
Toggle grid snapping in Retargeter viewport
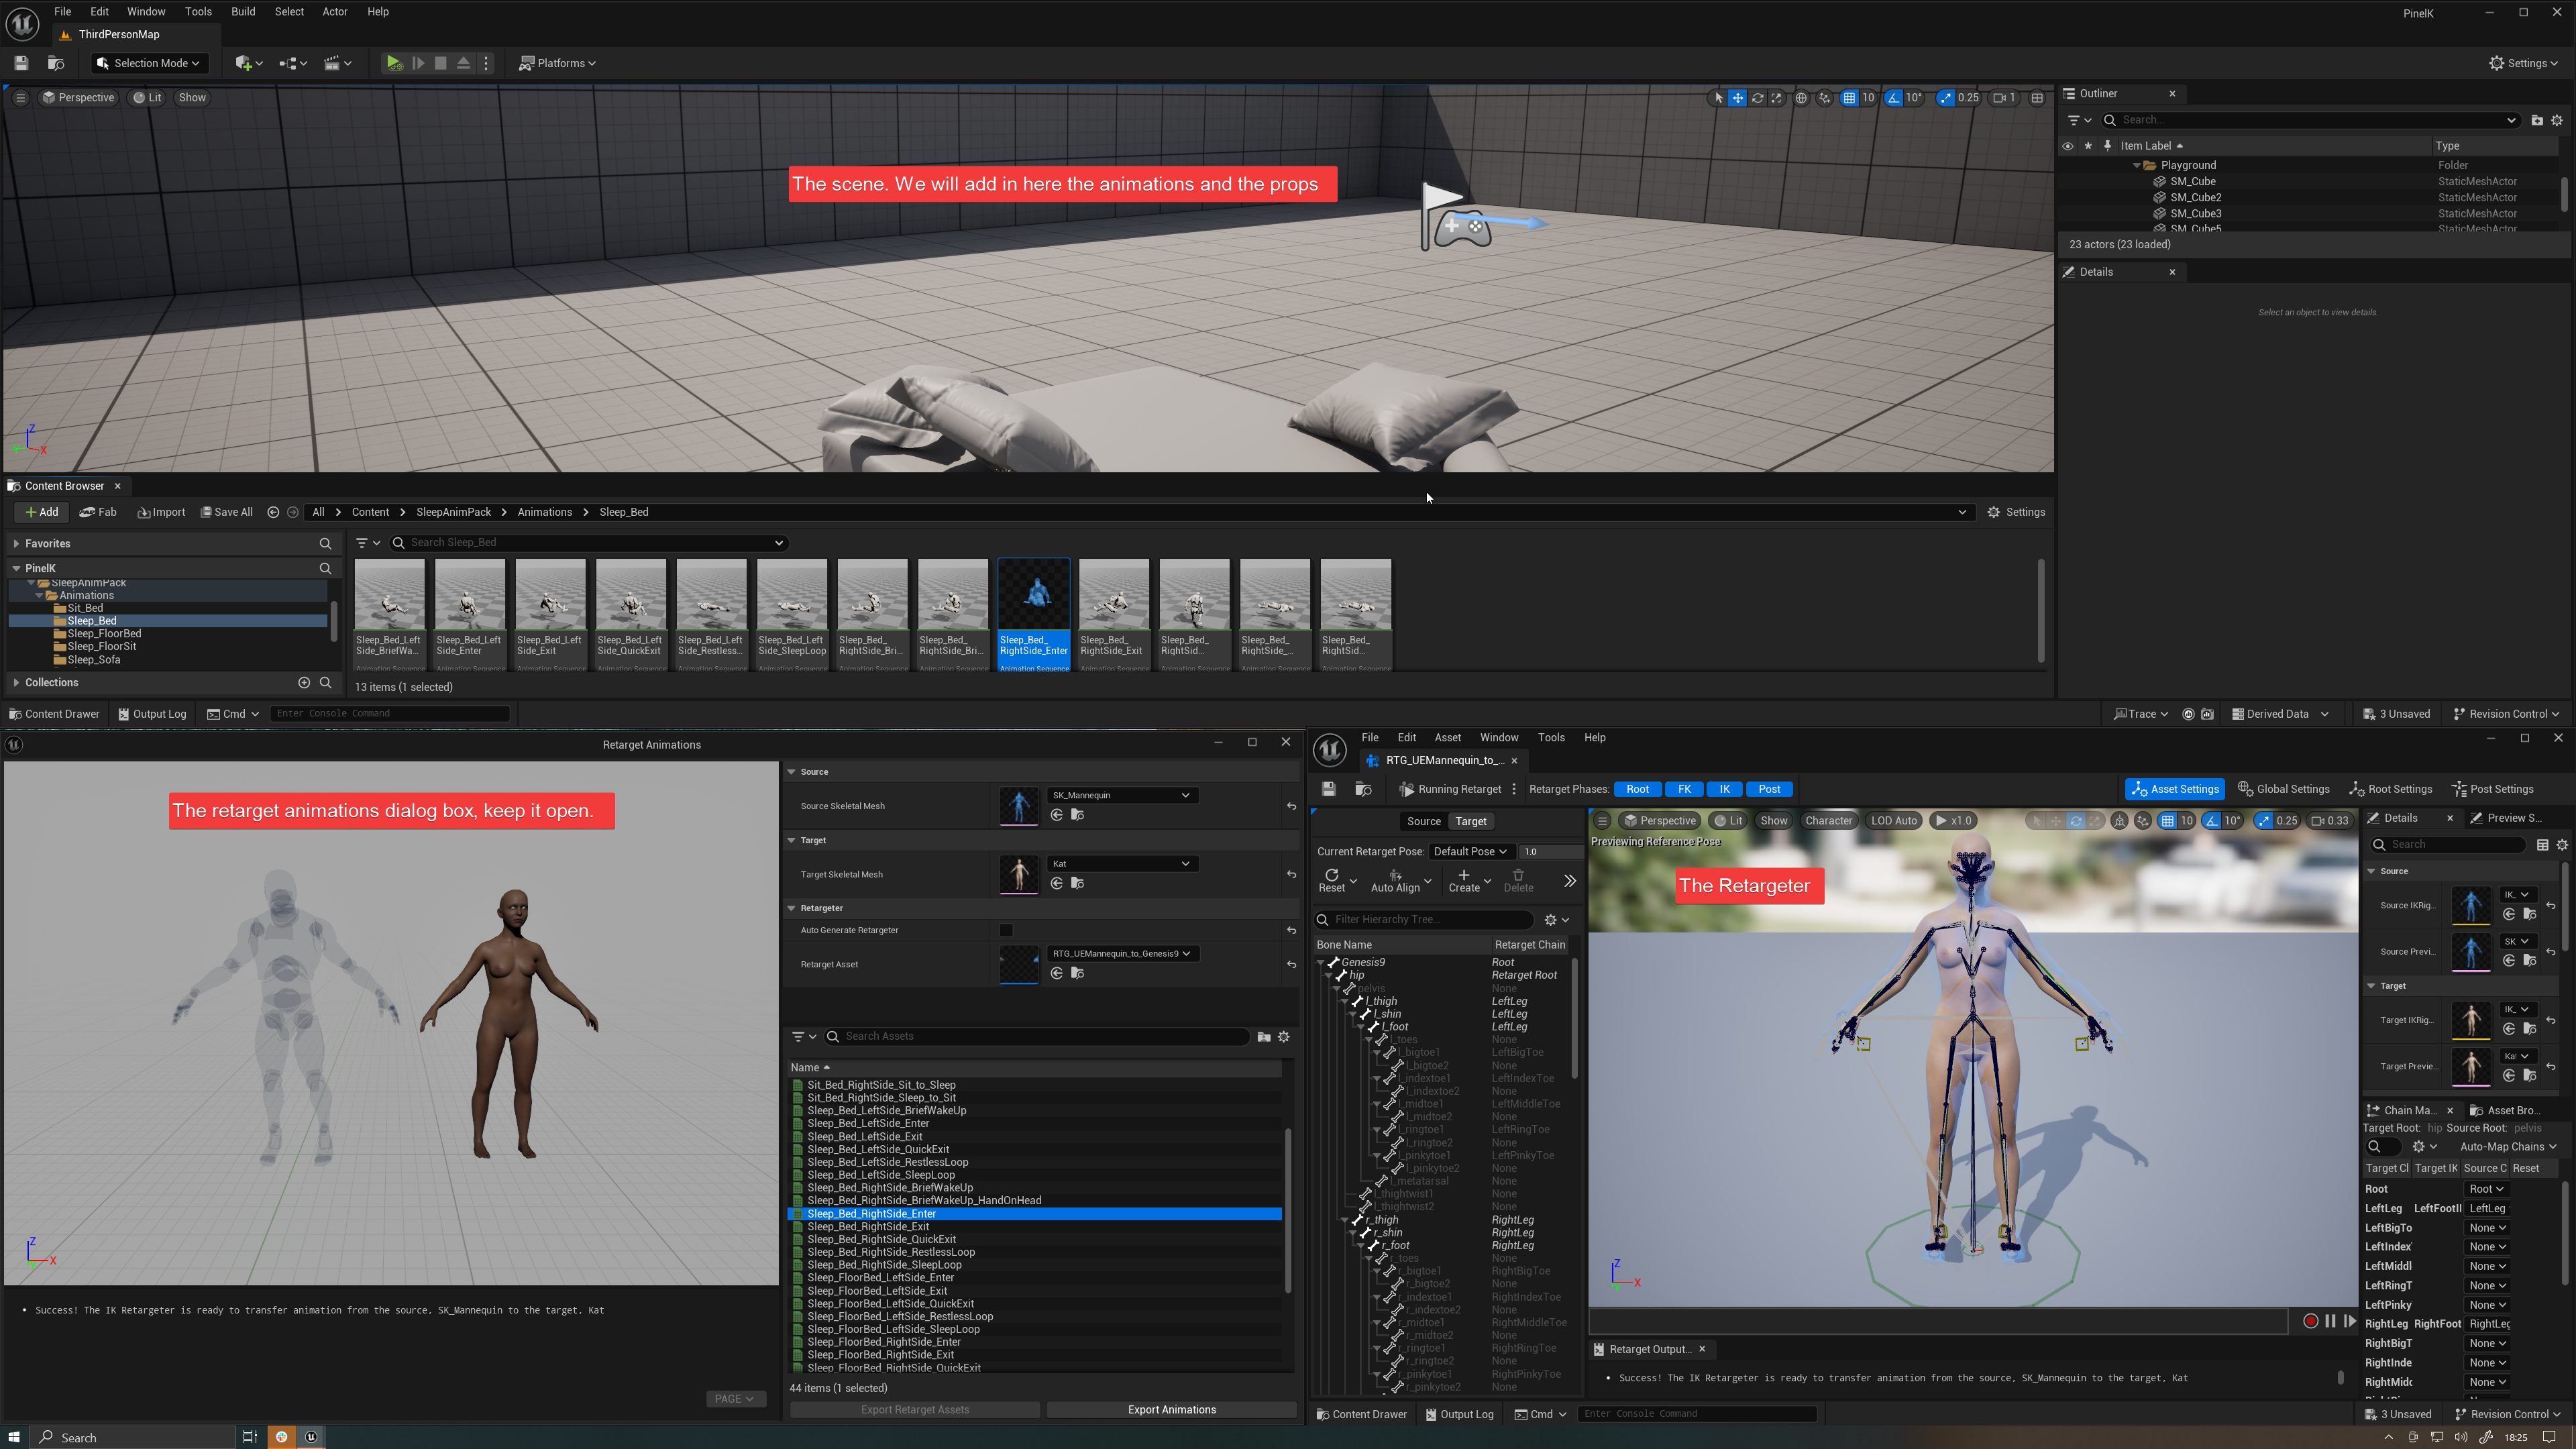2168,821
